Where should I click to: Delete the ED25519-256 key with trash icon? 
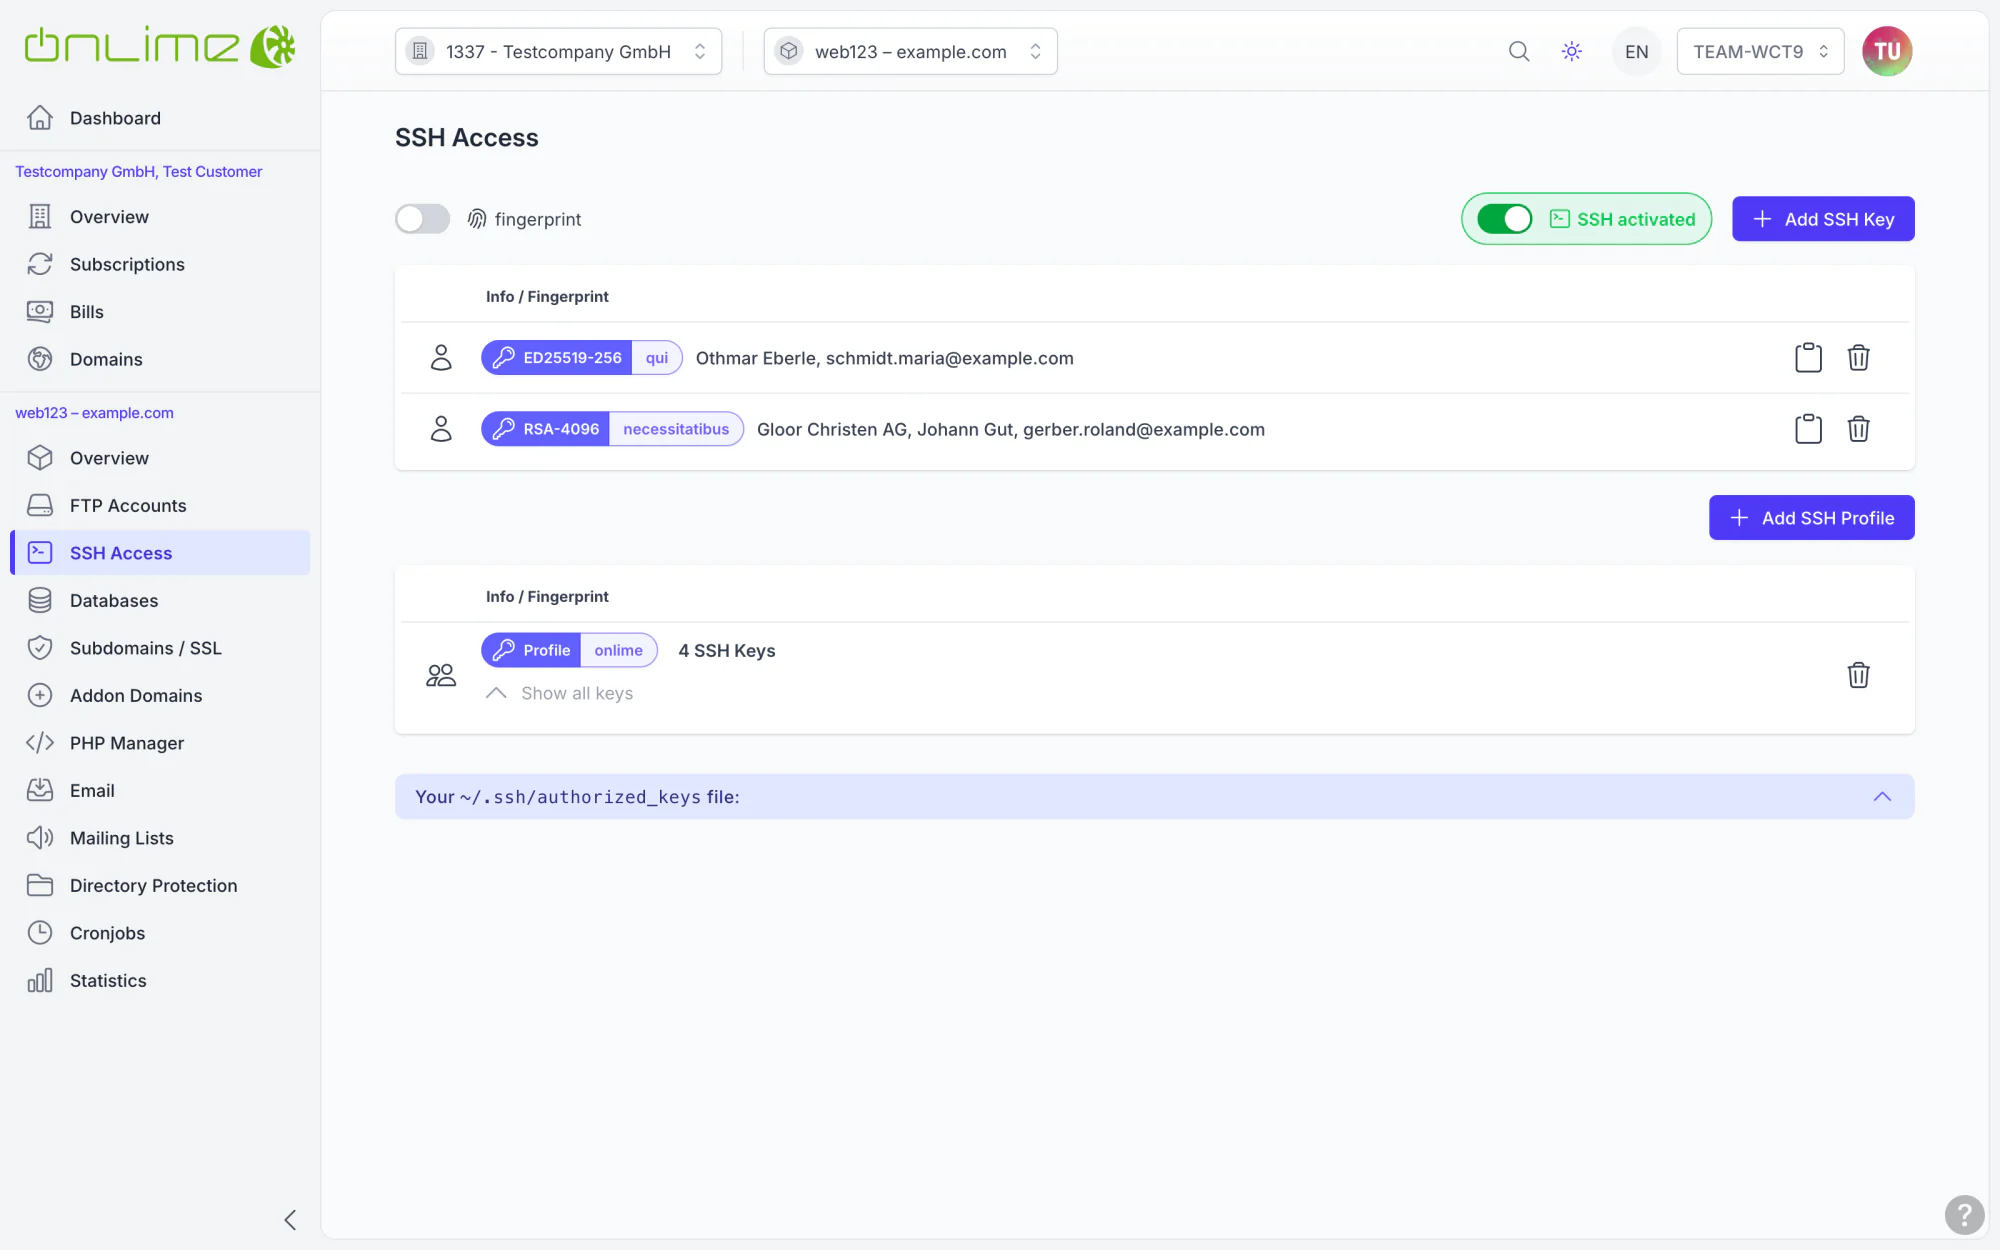(x=1858, y=358)
